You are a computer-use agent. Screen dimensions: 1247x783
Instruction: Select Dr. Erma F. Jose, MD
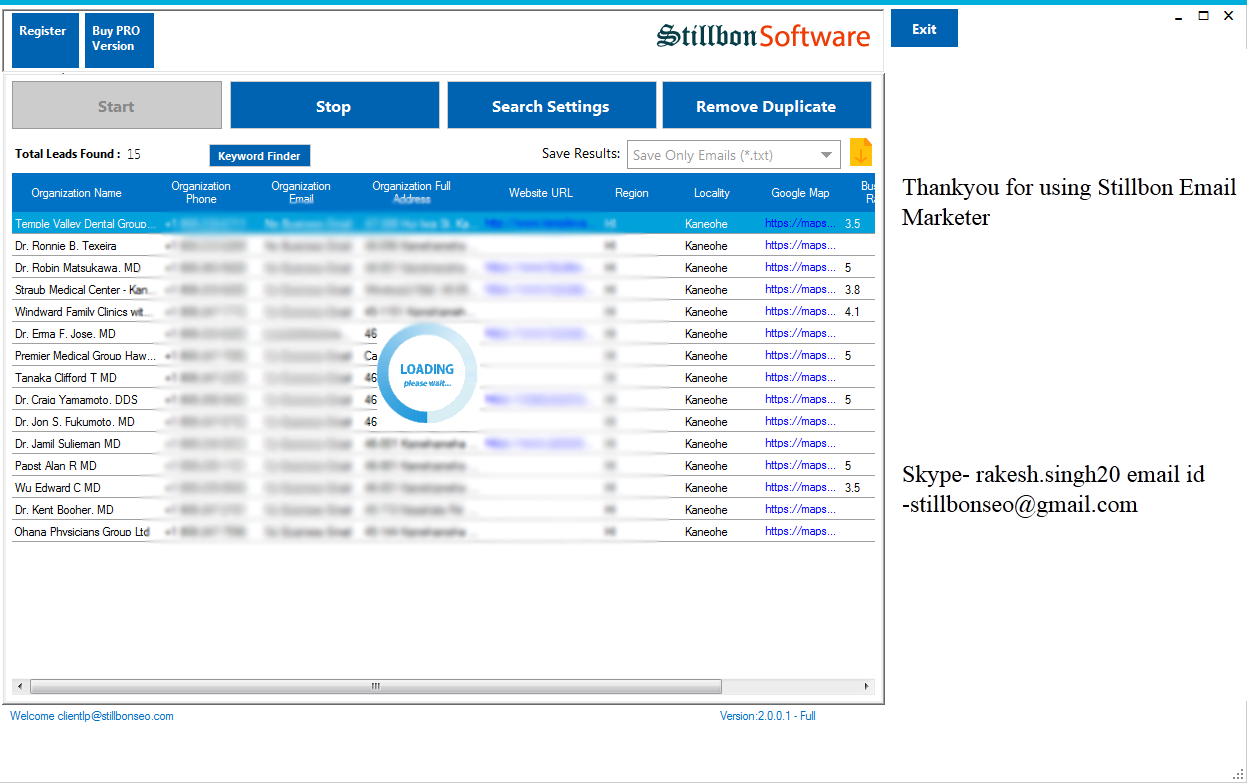click(x=443, y=334)
